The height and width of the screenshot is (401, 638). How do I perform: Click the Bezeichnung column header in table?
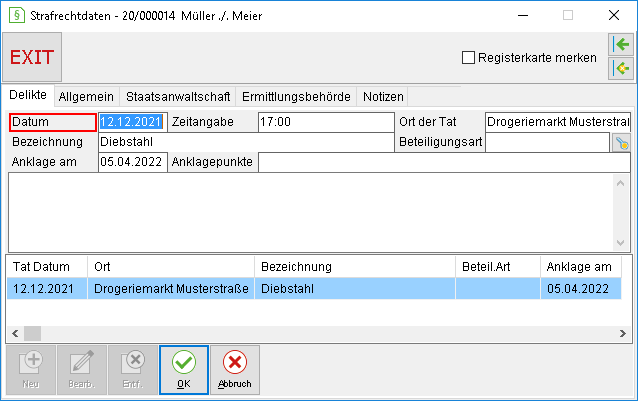pos(355,267)
